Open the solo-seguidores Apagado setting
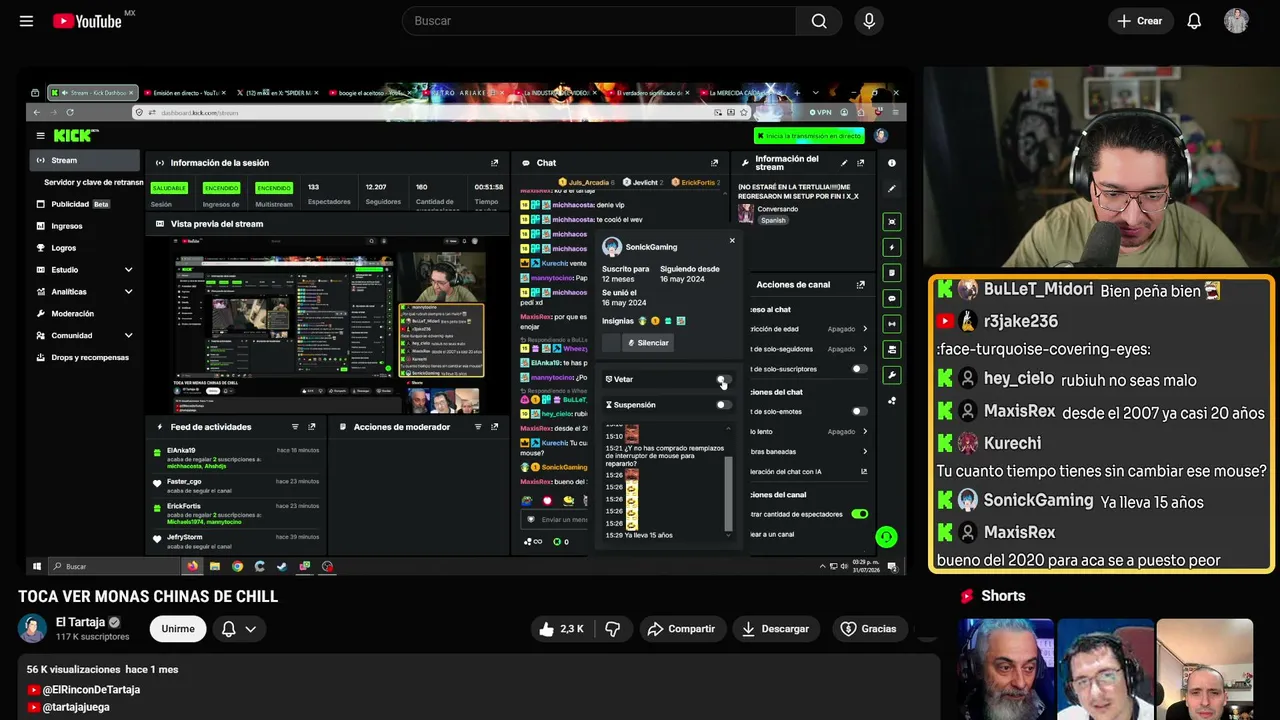Screen dimensions: 1280x720 848,349
